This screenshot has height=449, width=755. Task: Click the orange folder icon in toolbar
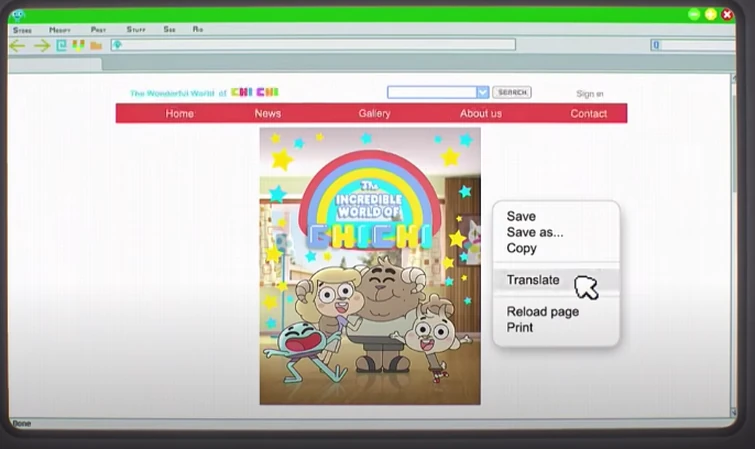pos(96,46)
